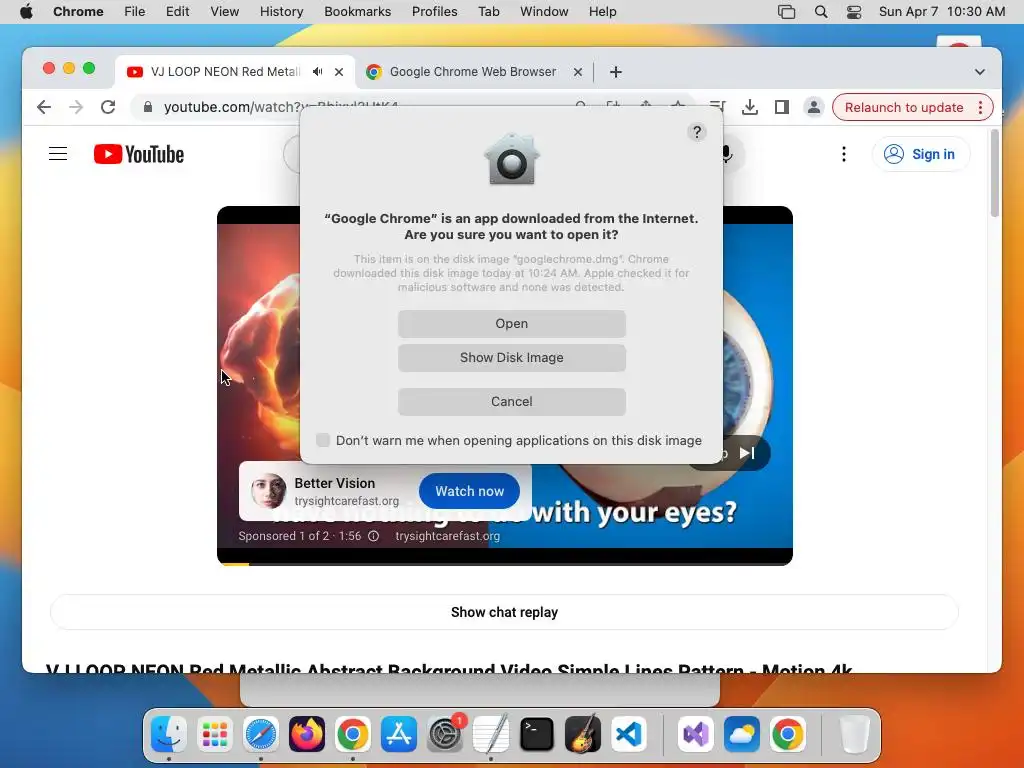1024x768 pixels.
Task: Open ad info circle icon
Action: [x=374, y=536]
